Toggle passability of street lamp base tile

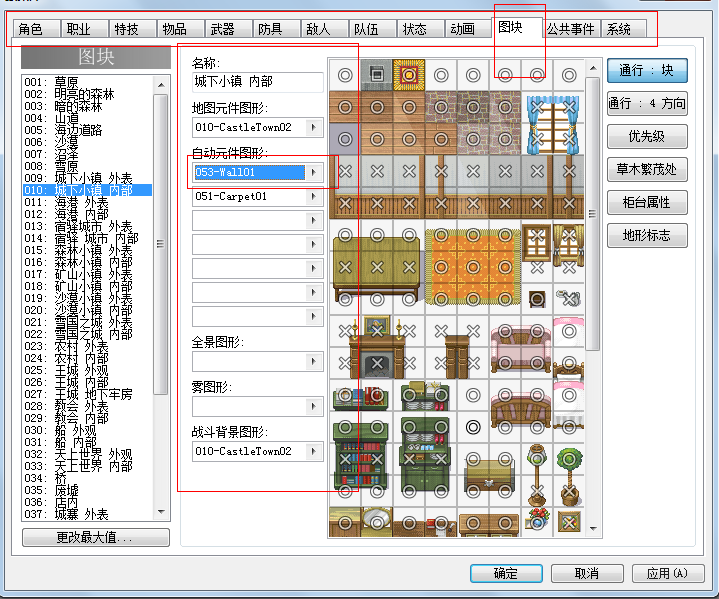coord(537,492)
